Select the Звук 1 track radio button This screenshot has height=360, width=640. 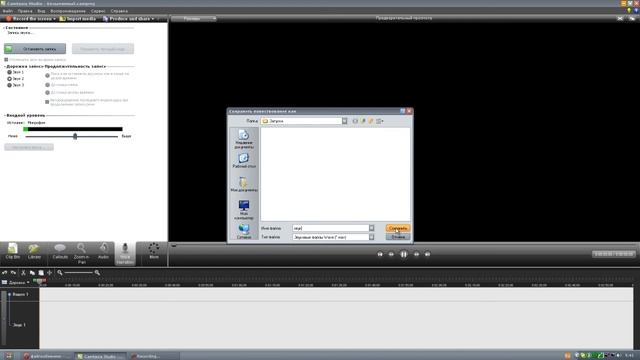click(x=9, y=72)
